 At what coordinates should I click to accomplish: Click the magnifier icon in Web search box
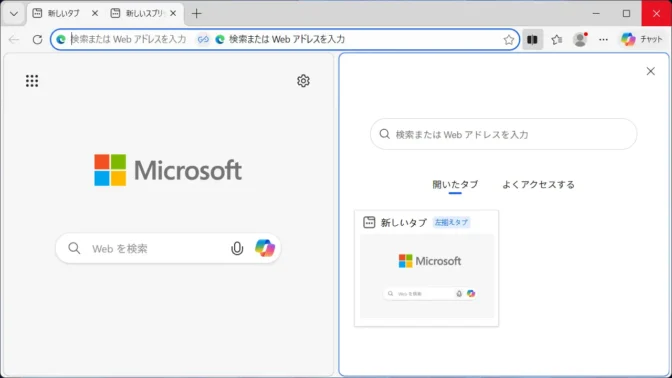(x=74, y=248)
